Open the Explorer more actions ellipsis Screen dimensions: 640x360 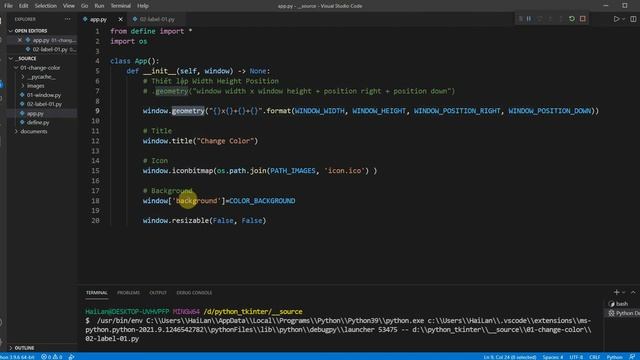pos(67,19)
